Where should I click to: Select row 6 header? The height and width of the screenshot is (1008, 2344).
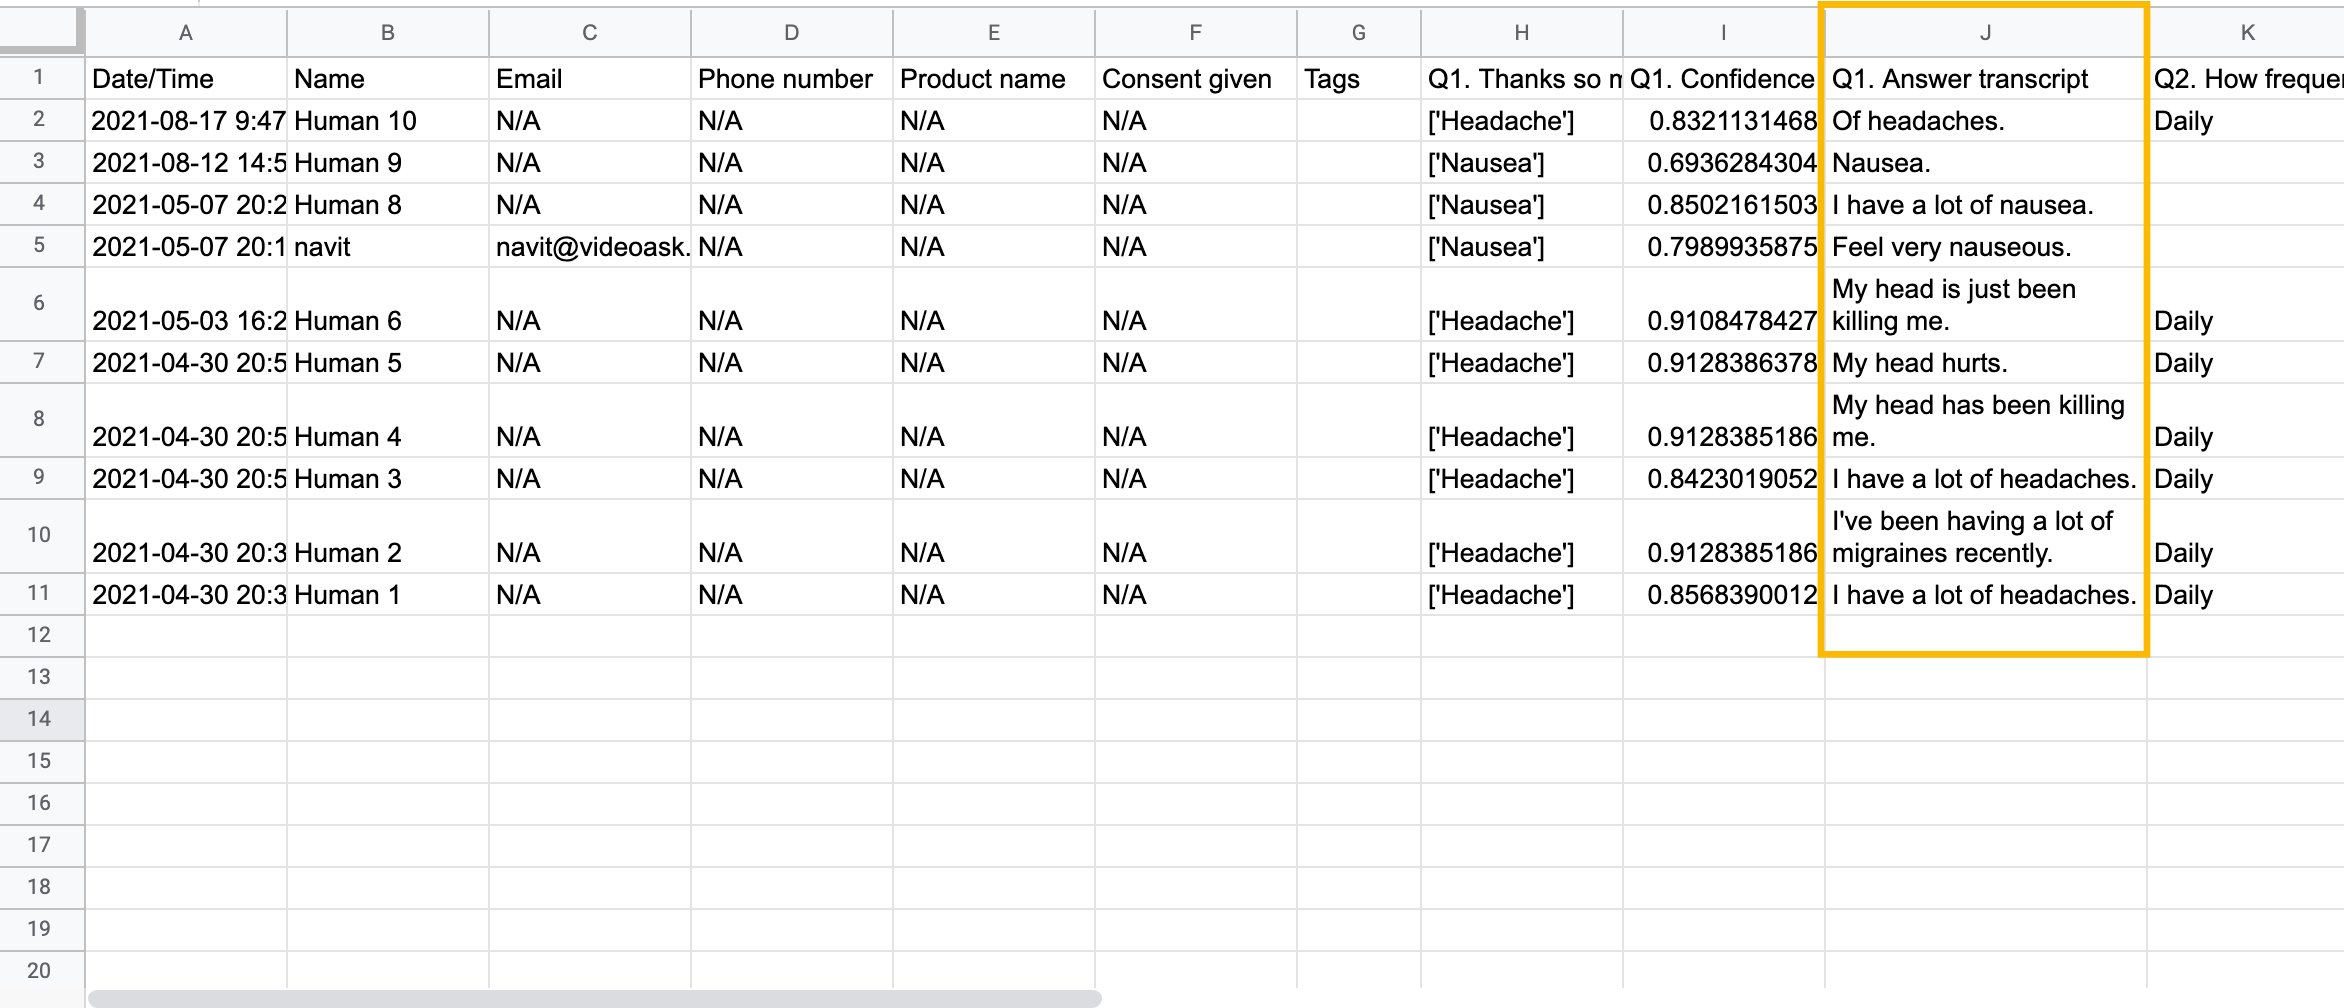pyautogui.click(x=39, y=304)
